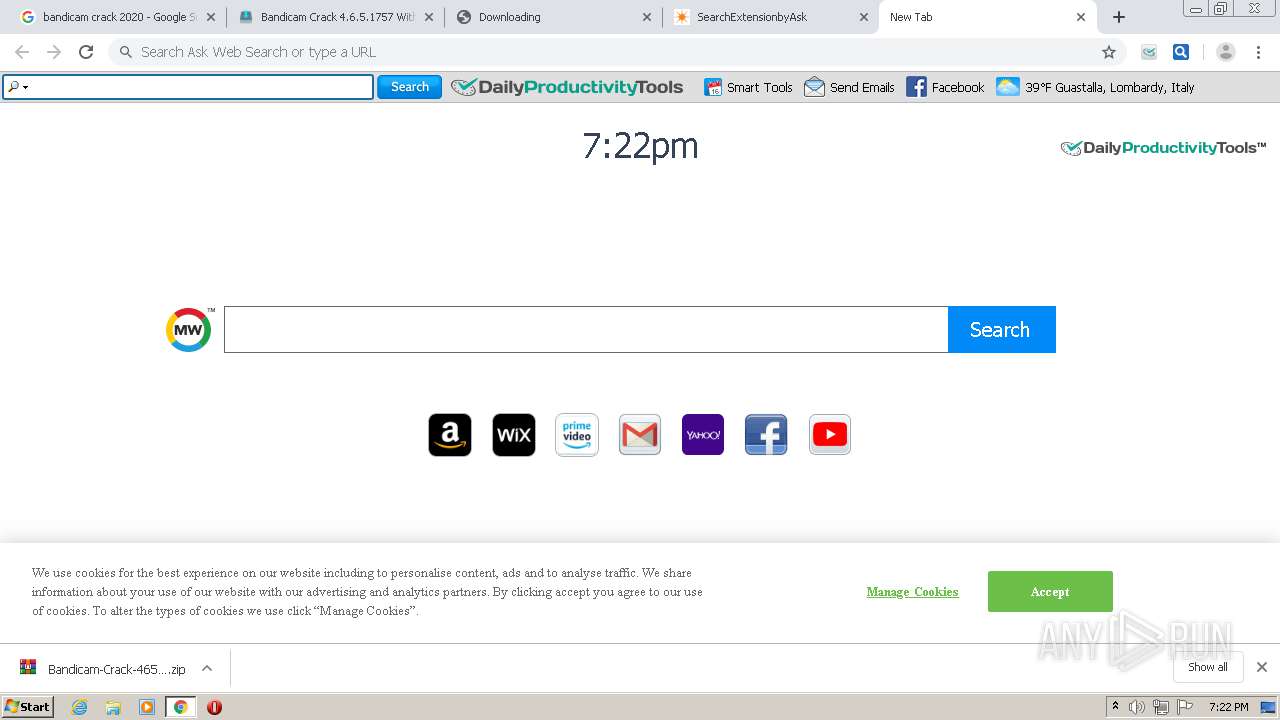Screen dimensions: 1280x720
Task: Open the Prime Video shortcut icon
Action: pos(577,435)
